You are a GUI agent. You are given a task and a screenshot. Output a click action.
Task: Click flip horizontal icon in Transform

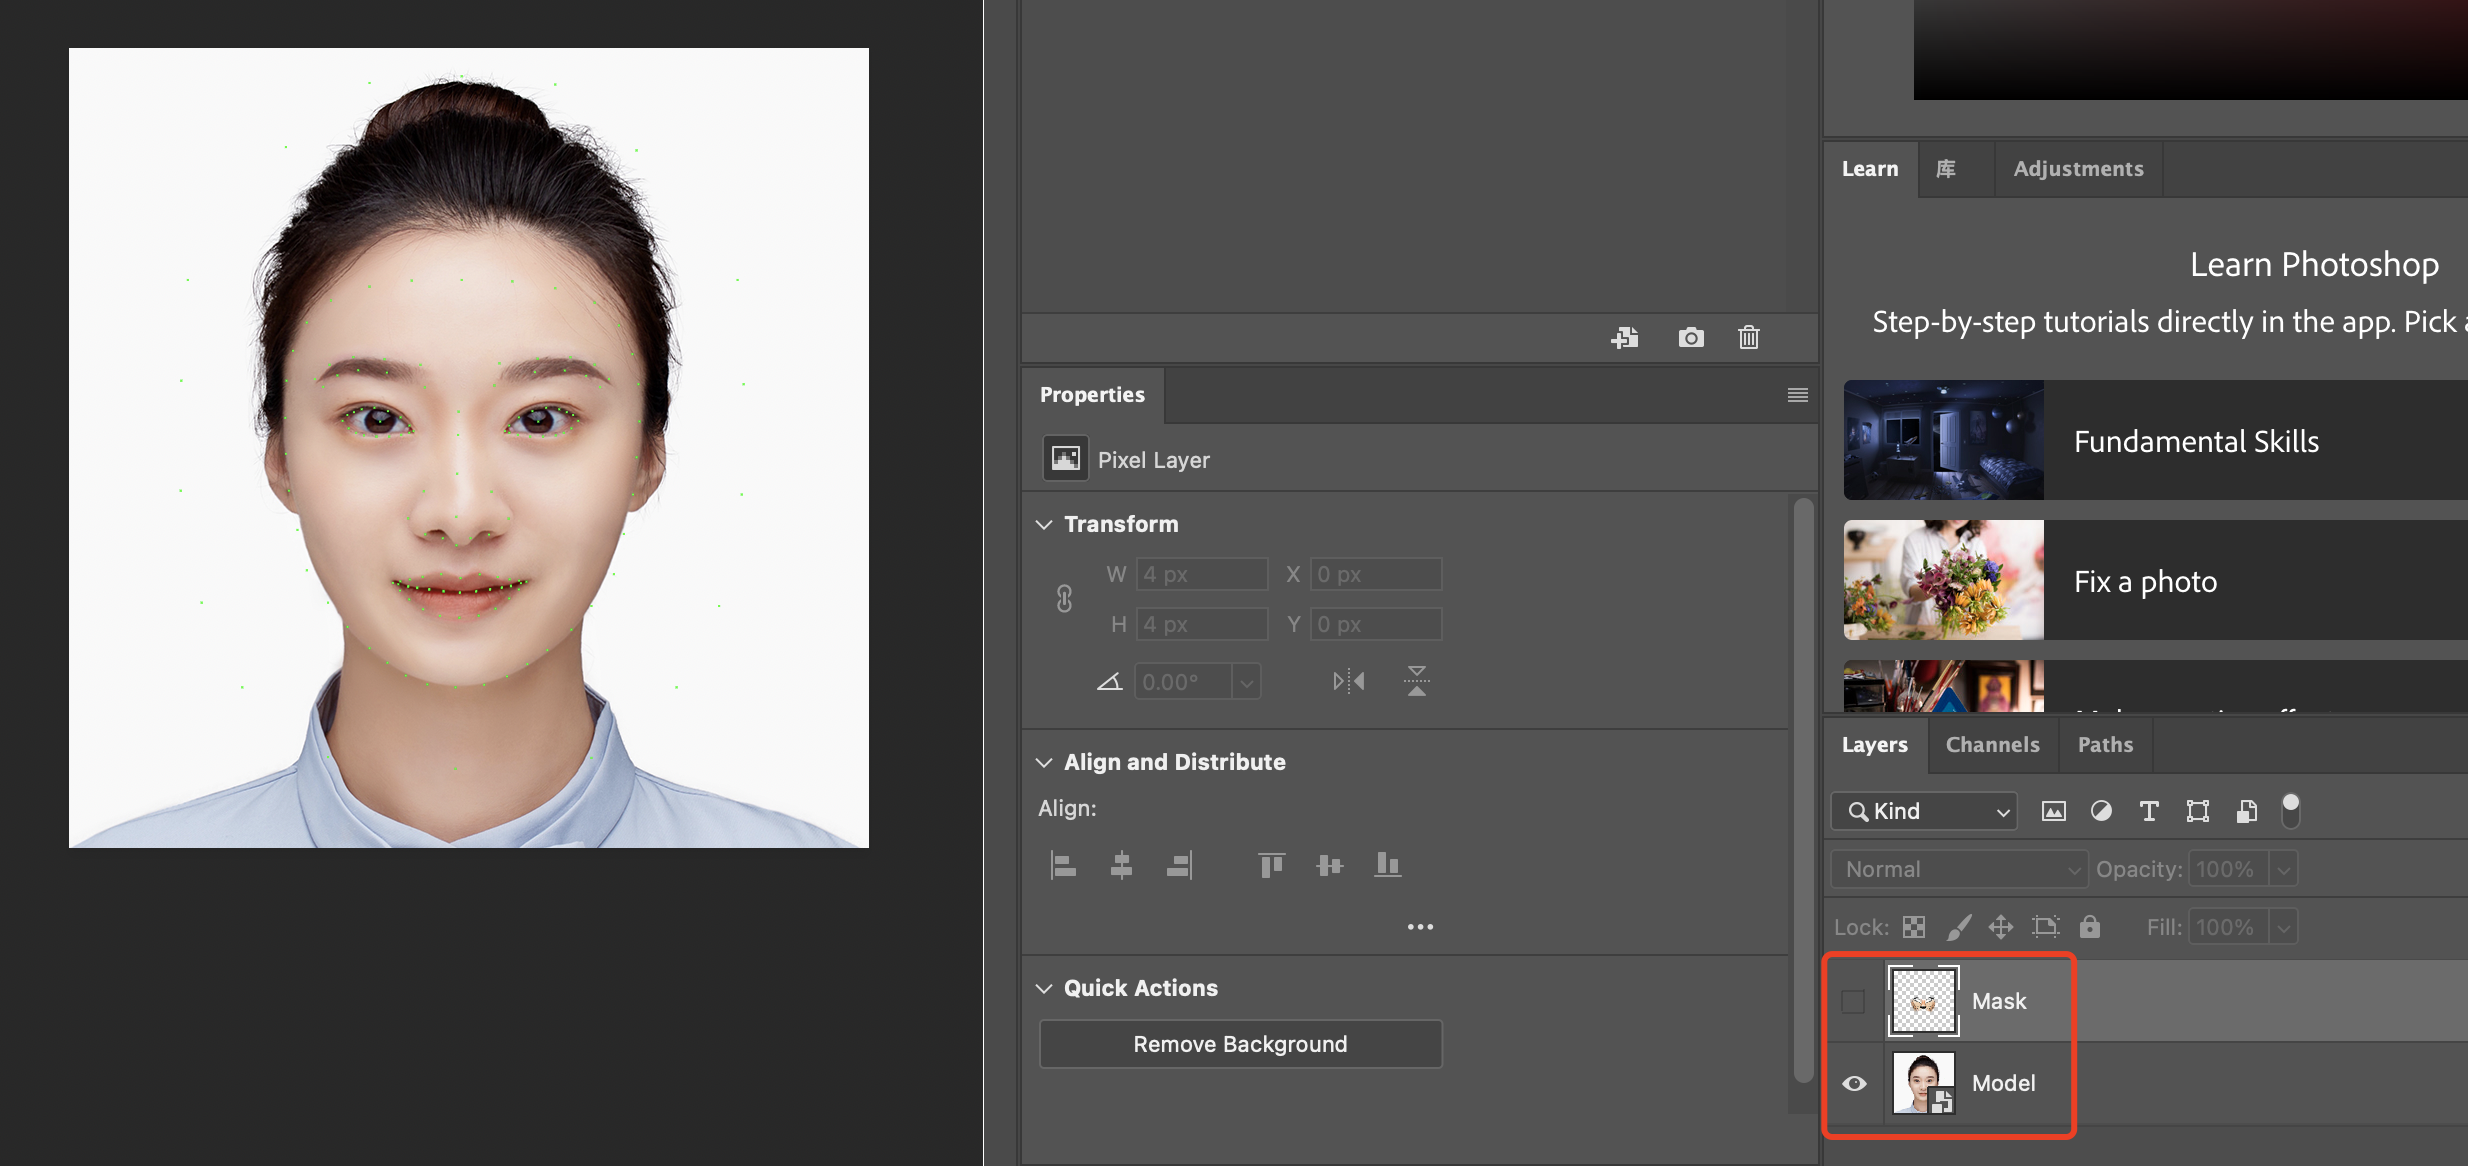1348,682
